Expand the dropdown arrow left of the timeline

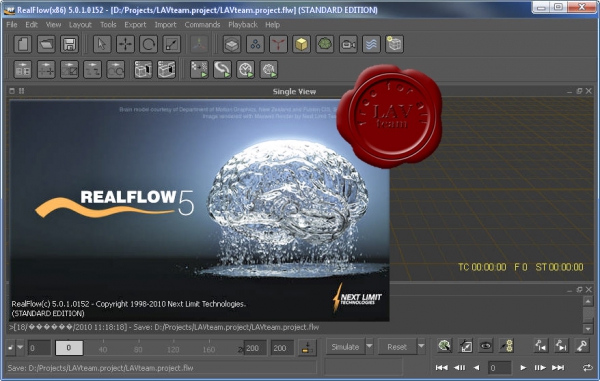[20, 347]
